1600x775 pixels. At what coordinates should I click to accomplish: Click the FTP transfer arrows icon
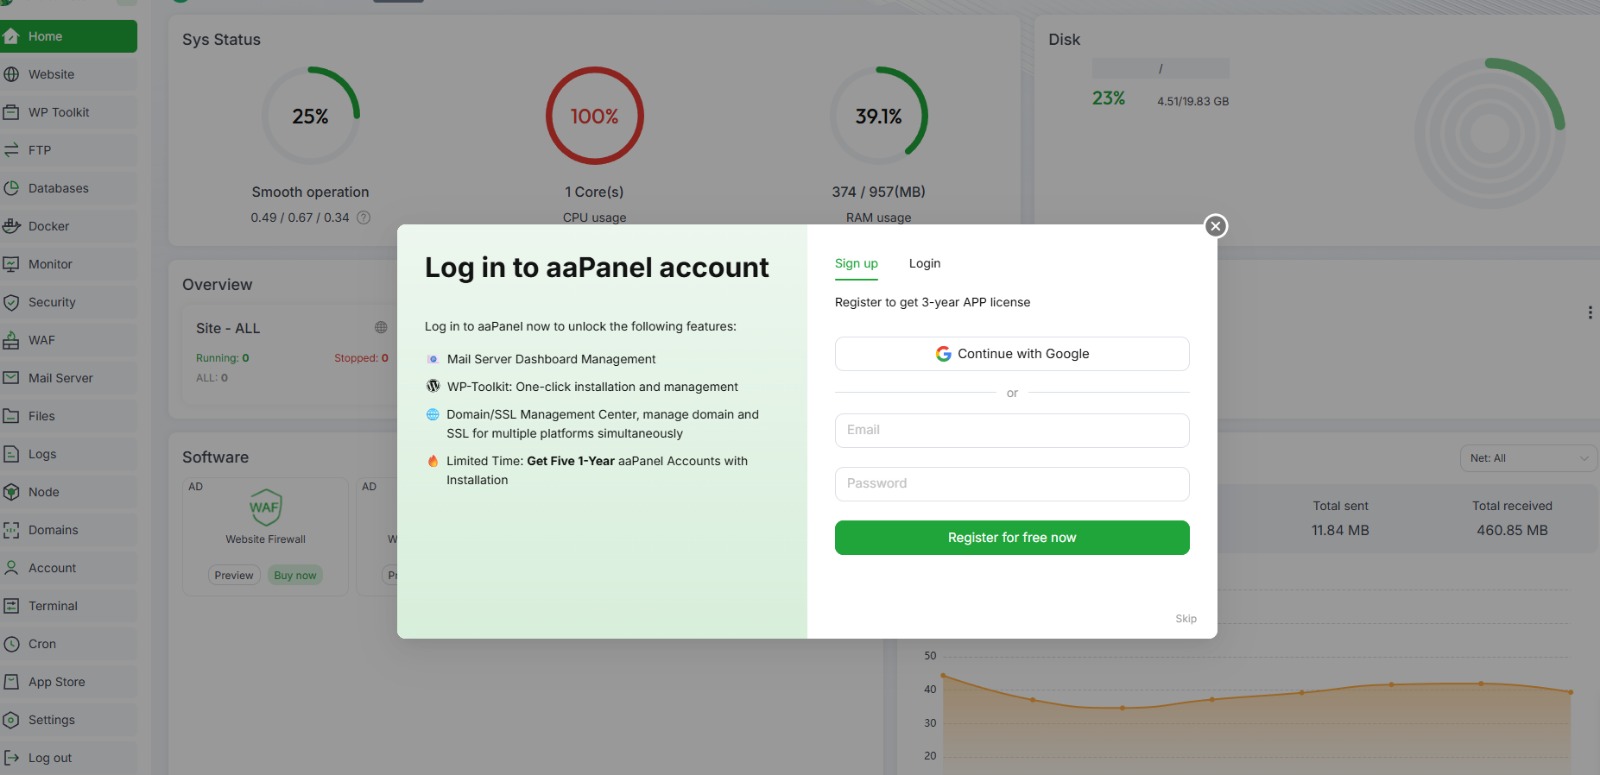click(12, 150)
